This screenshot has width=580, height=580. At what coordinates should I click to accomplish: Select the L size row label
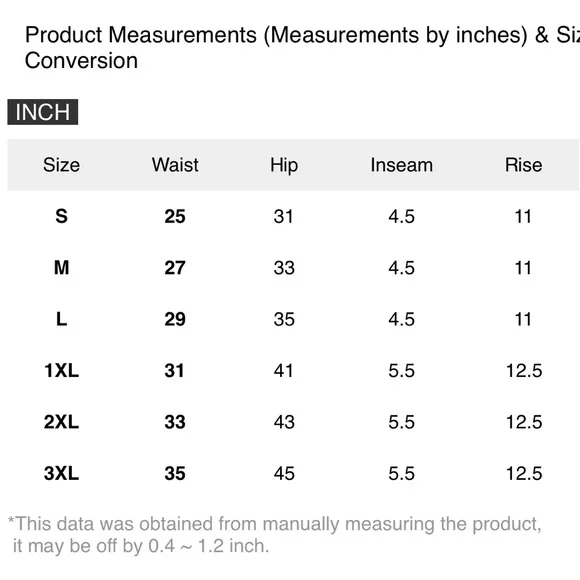point(61,319)
